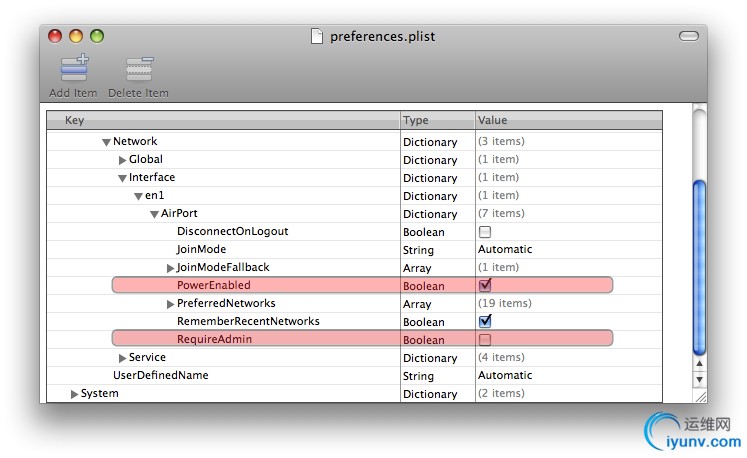Click the toolbar toggle pill button
Image resolution: width=747 pixels, height=458 pixels.
coord(688,36)
